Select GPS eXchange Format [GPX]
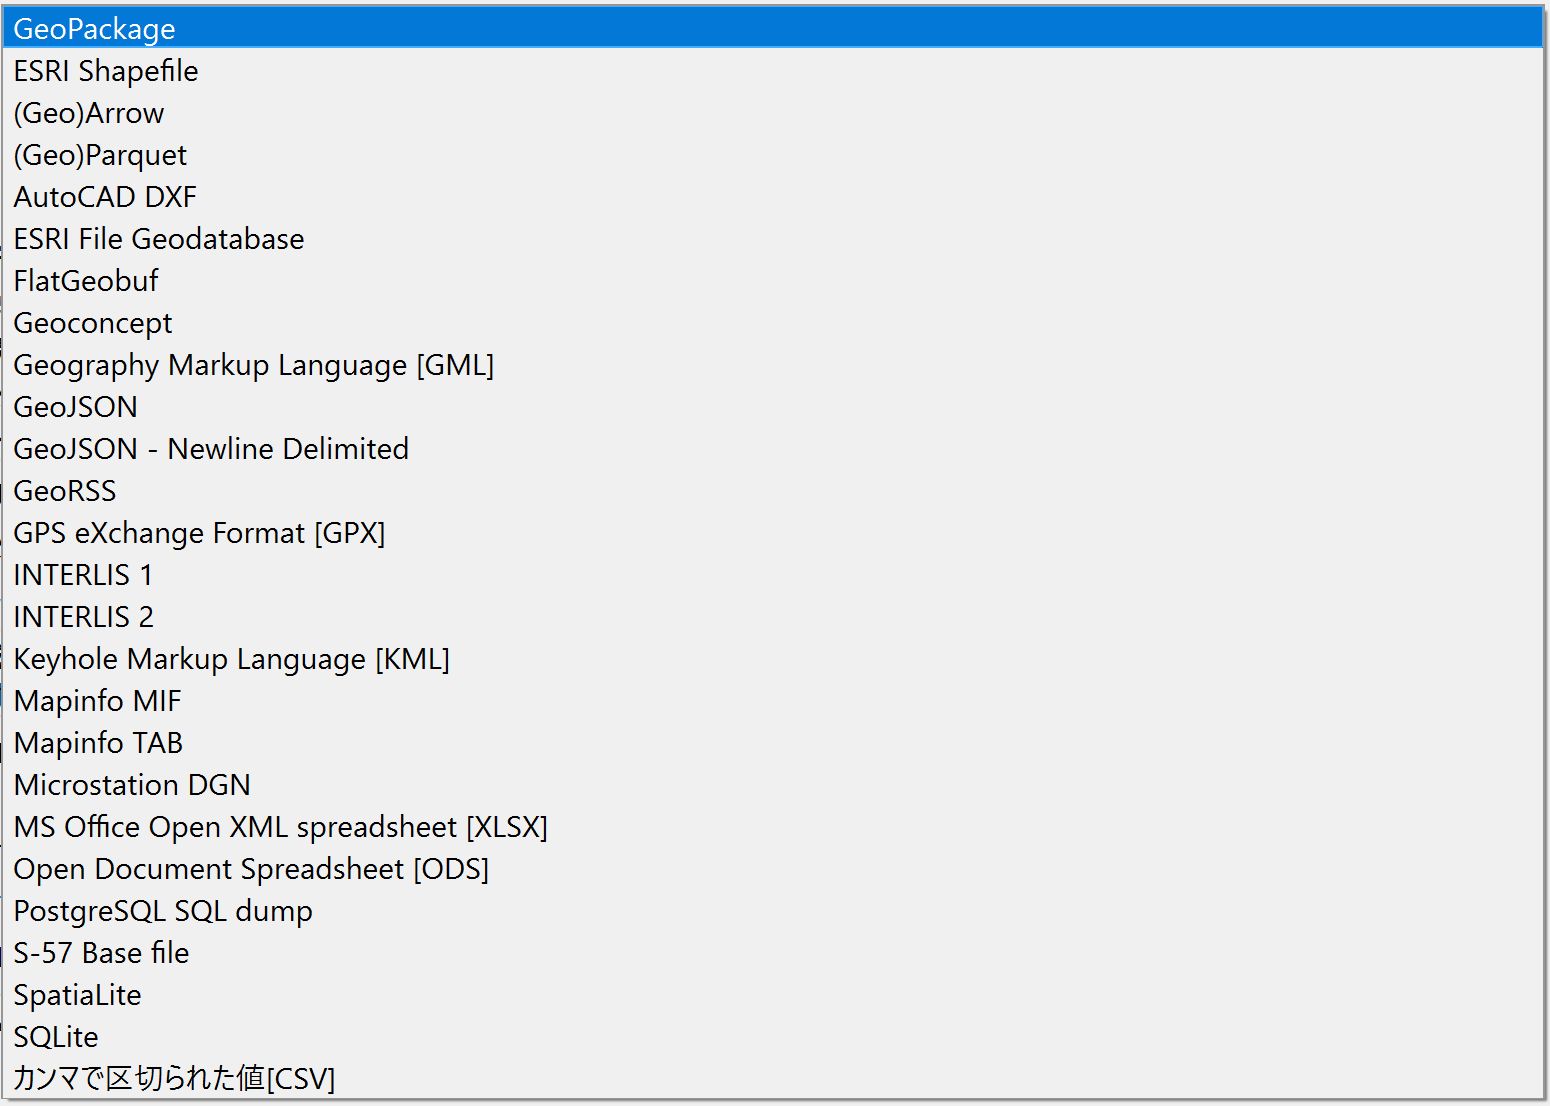The height and width of the screenshot is (1106, 1550). coord(773,532)
